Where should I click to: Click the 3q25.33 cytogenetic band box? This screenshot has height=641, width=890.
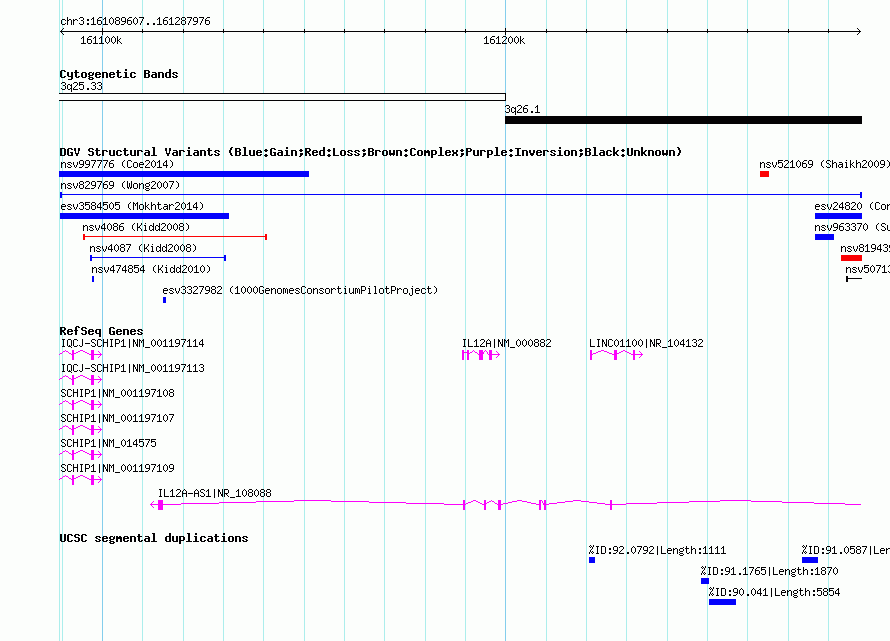click(282, 97)
